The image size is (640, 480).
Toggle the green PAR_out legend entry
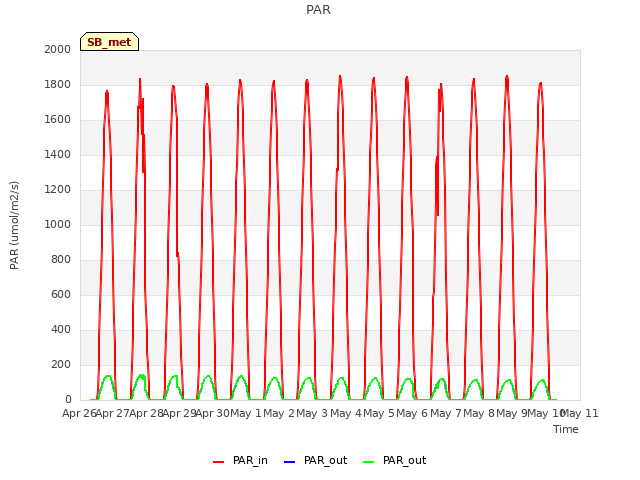[x=394, y=460]
